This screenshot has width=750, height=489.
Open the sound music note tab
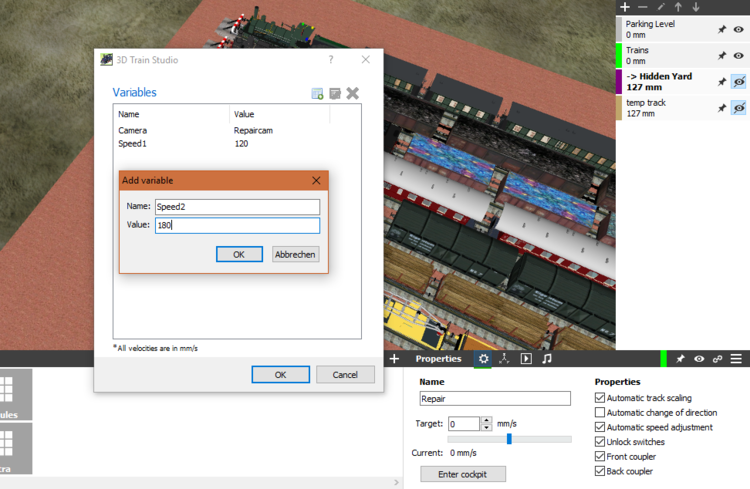pyautogui.click(x=547, y=359)
